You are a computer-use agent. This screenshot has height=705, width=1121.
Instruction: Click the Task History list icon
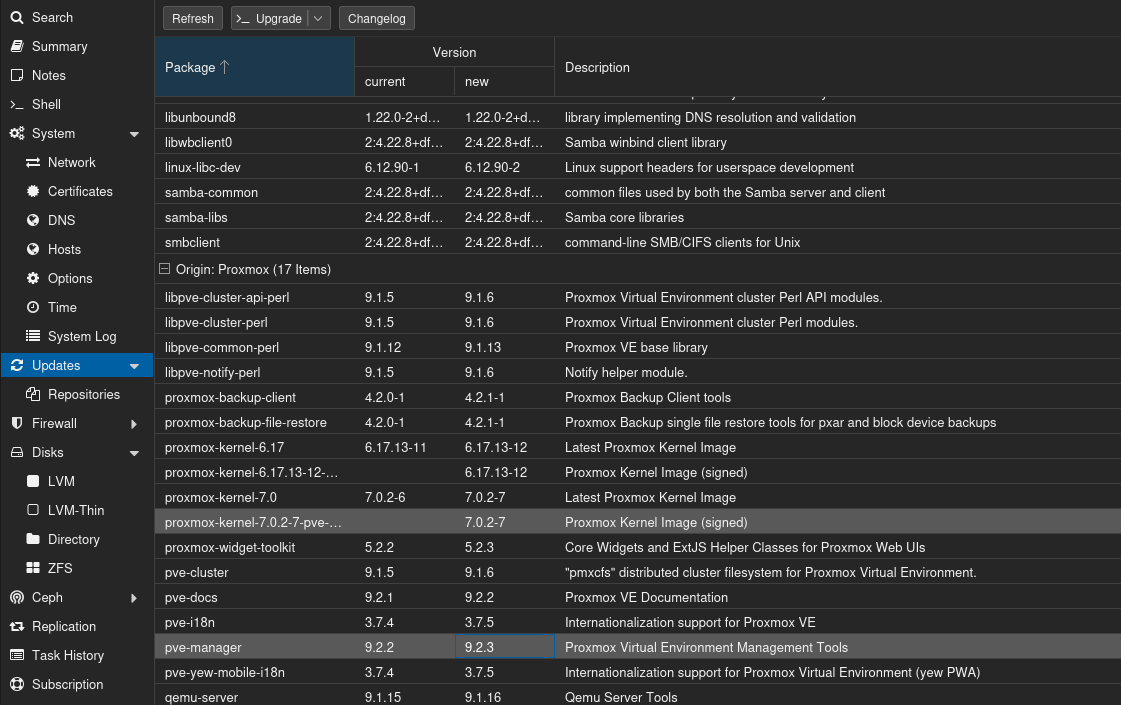(x=17, y=656)
